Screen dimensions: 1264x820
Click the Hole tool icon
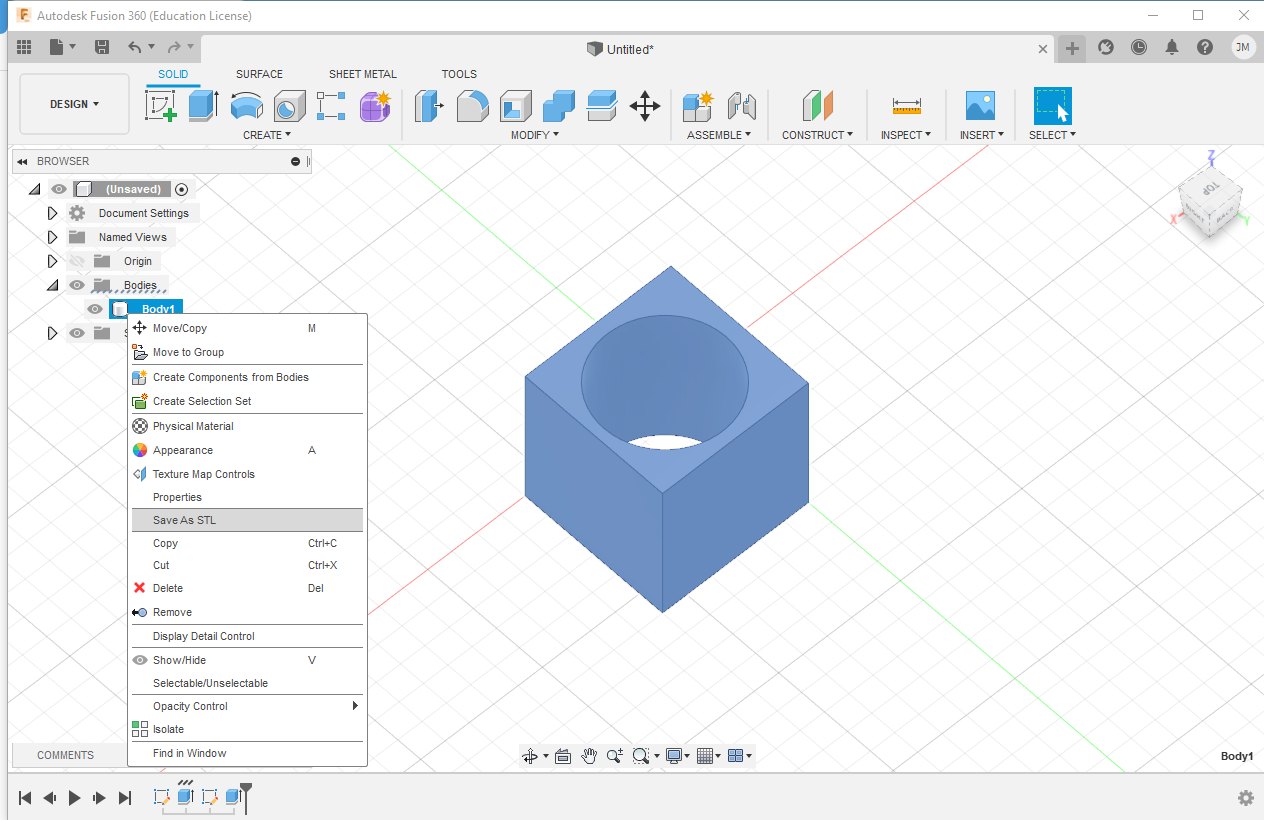(289, 105)
